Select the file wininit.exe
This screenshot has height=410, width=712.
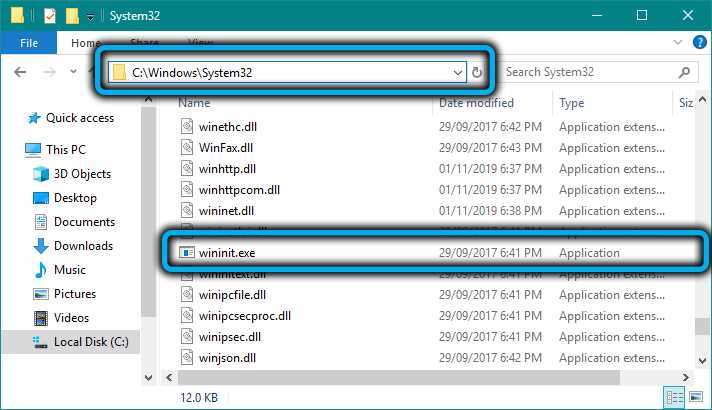(x=227, y=253)
